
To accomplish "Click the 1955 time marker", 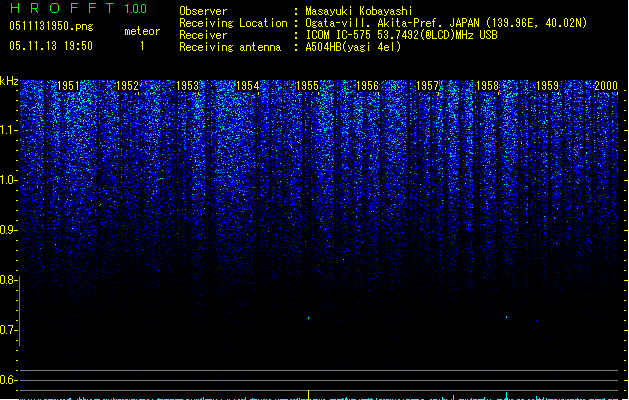I will [307, 86].
